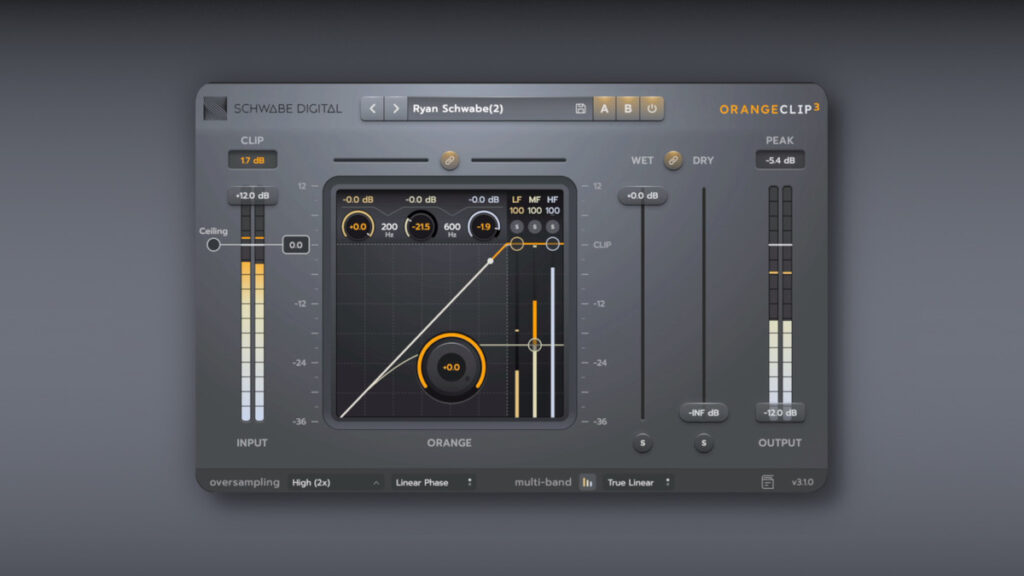The height and width of the screenshot is (576, 1024).
Task: Switch to preset slot B
Action: (627, 107)
